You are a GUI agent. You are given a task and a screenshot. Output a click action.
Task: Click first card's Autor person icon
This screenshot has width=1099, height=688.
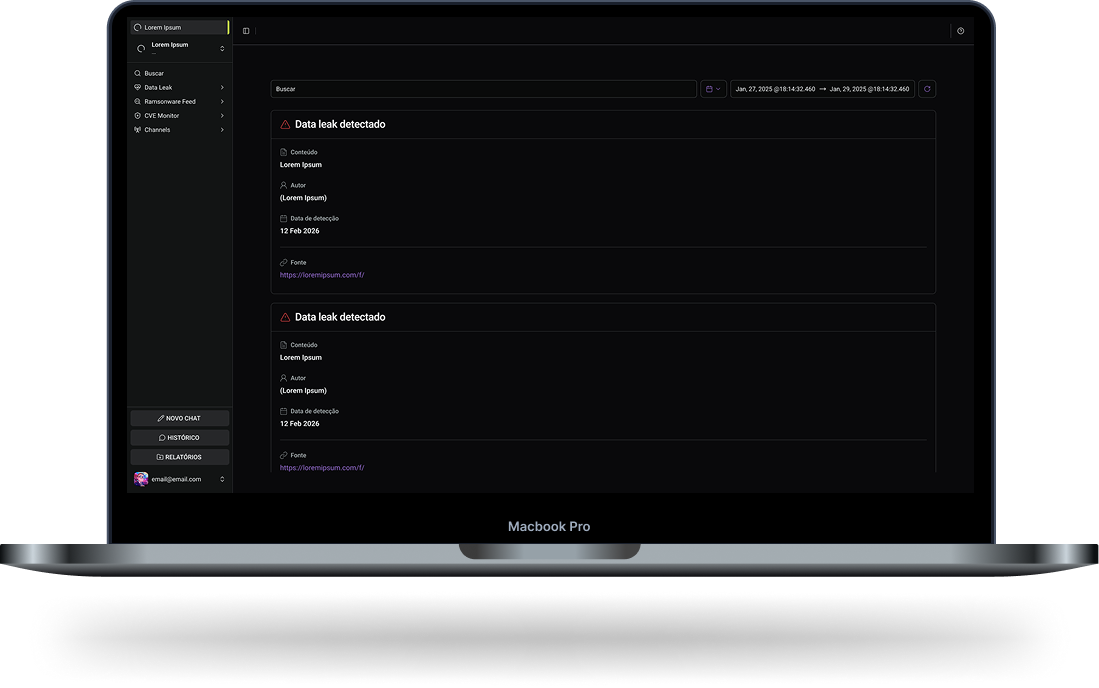pyautogui.click(x=283, y=185)
